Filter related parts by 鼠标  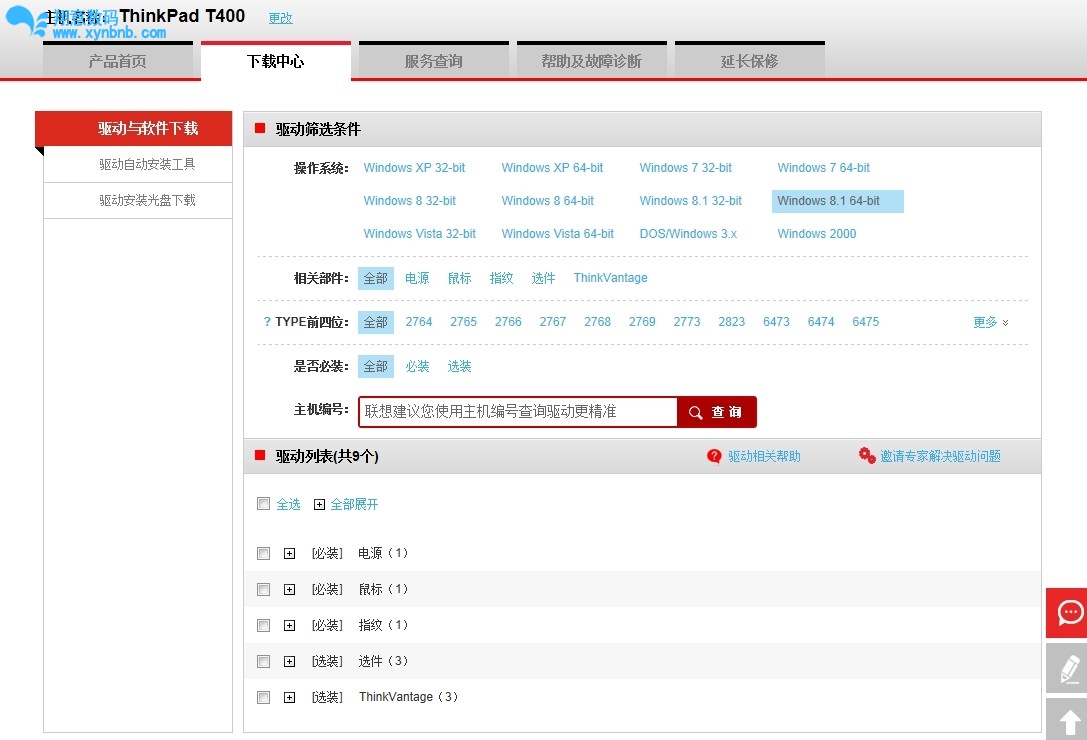[459, 278]
